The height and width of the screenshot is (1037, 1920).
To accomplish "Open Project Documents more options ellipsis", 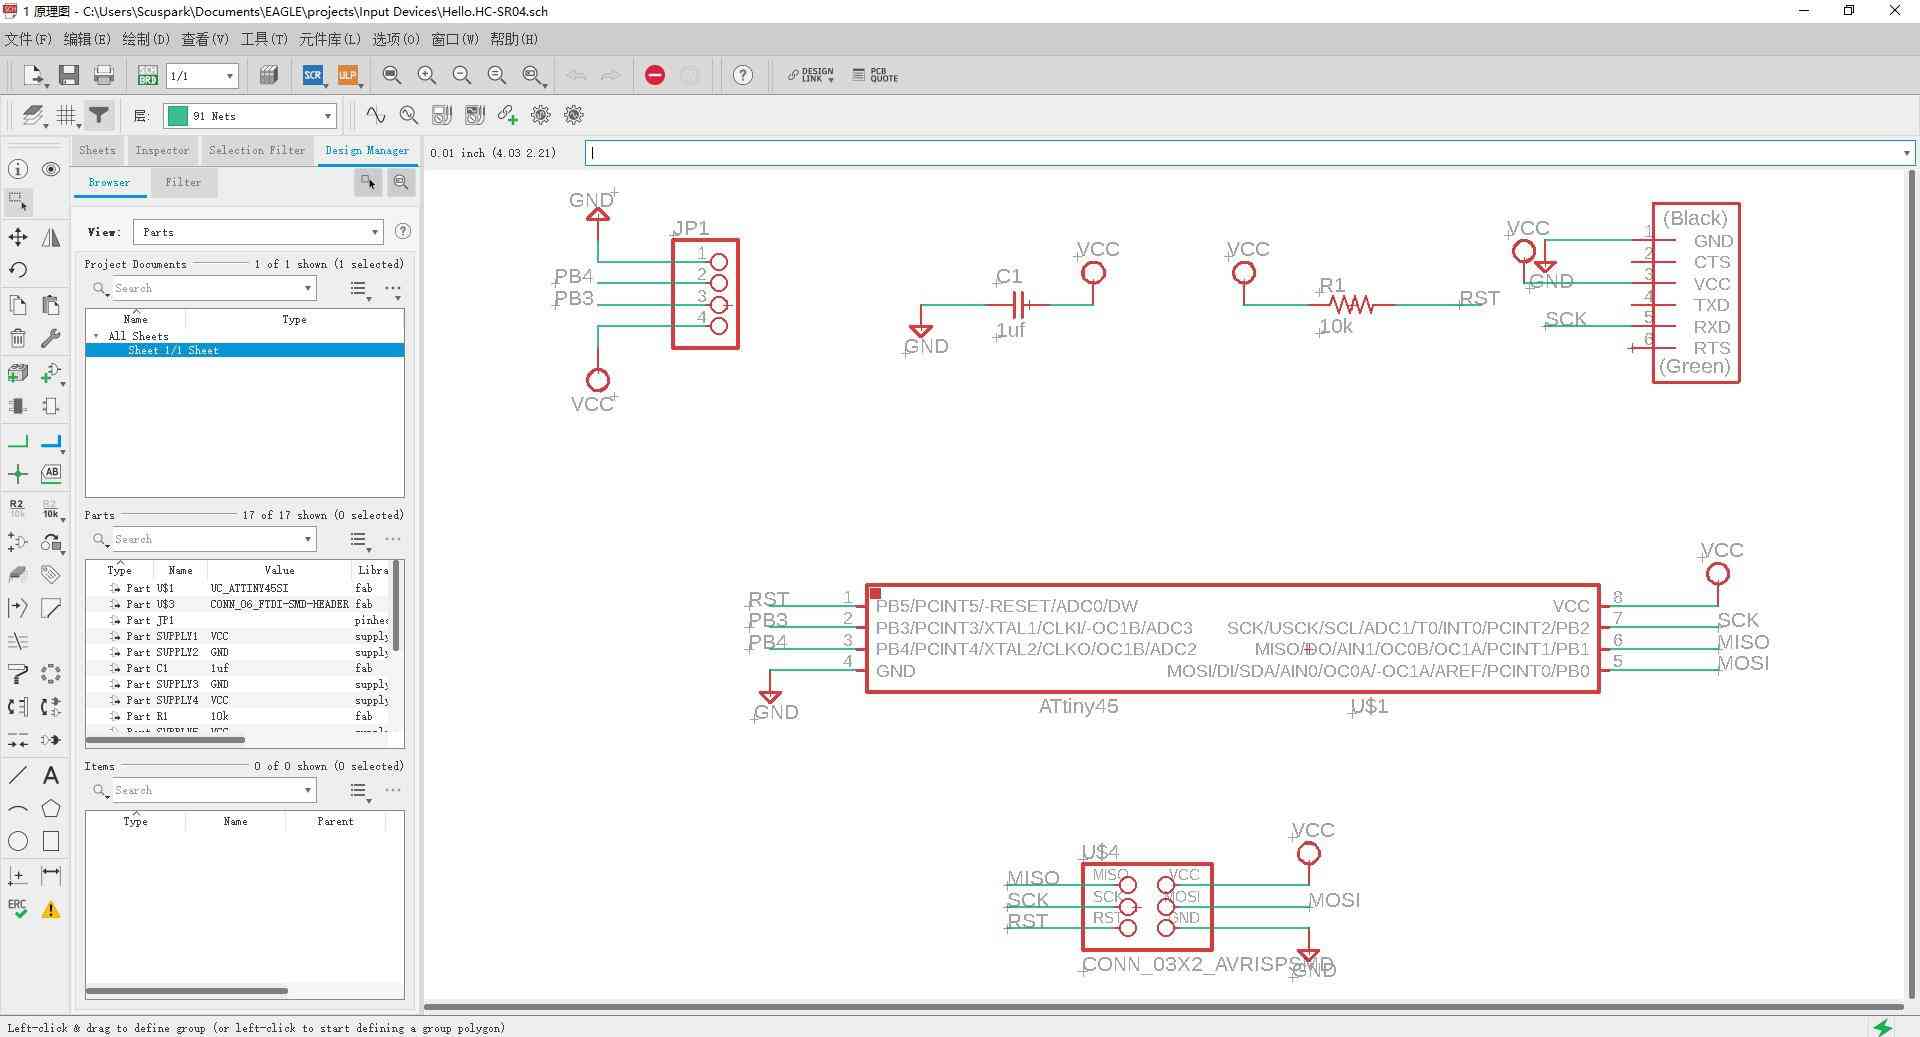I will point(393,288).
